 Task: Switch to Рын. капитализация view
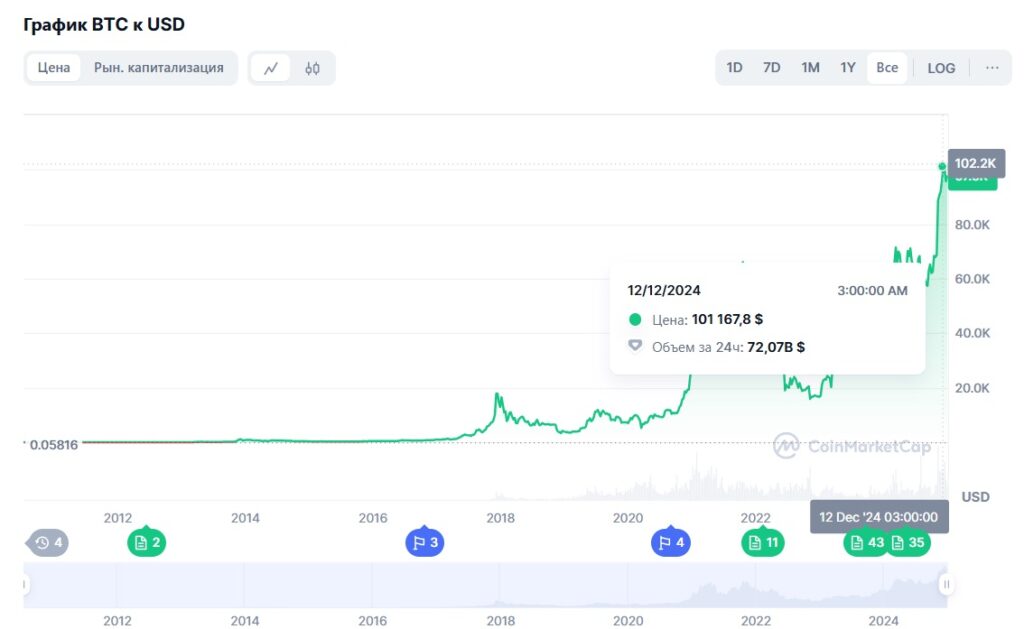(x=158, y=68)
